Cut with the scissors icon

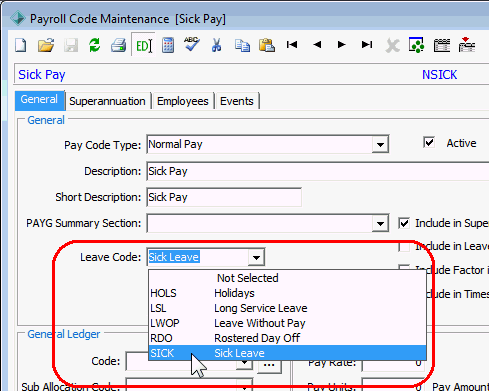[216, 45]
